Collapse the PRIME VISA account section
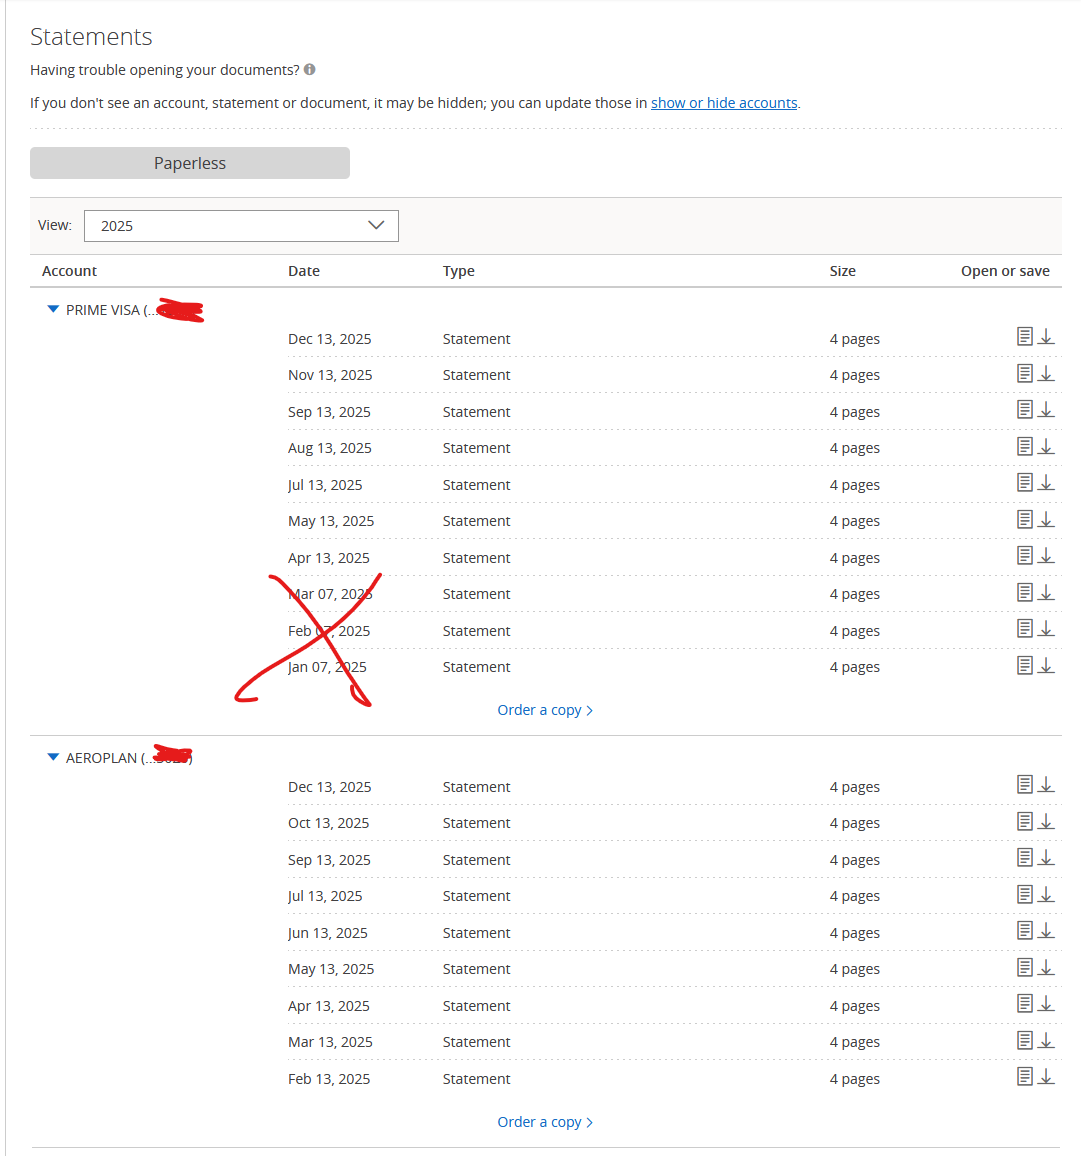This screenshot has width=1081, height=1156. (x=54, y=310)
